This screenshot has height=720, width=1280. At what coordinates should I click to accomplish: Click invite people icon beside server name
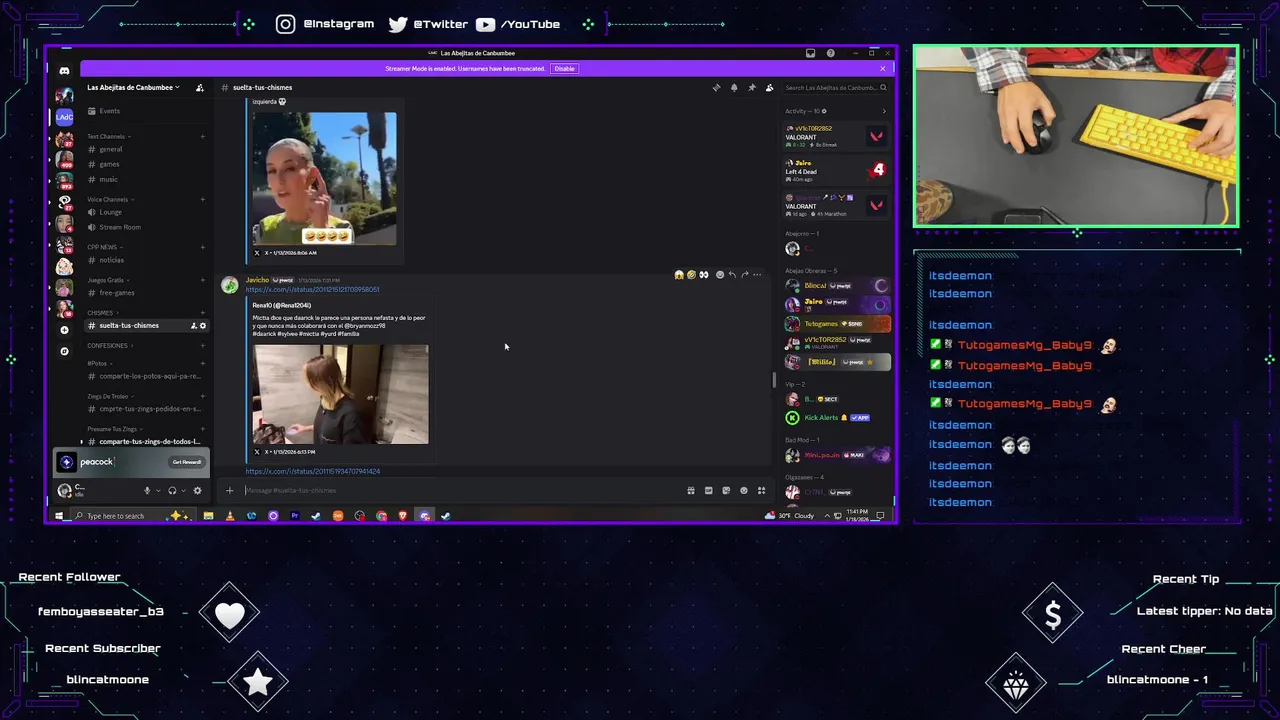pyautogui.click(x=200, y=87)
